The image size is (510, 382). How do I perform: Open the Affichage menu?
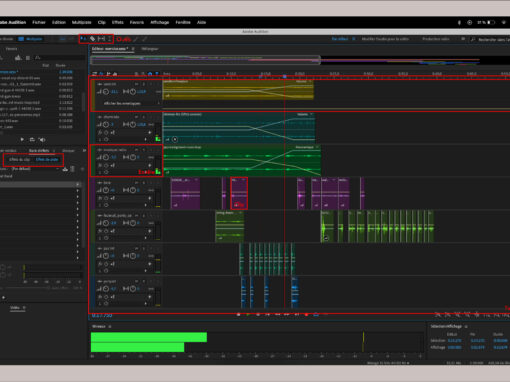coord(160,22)
